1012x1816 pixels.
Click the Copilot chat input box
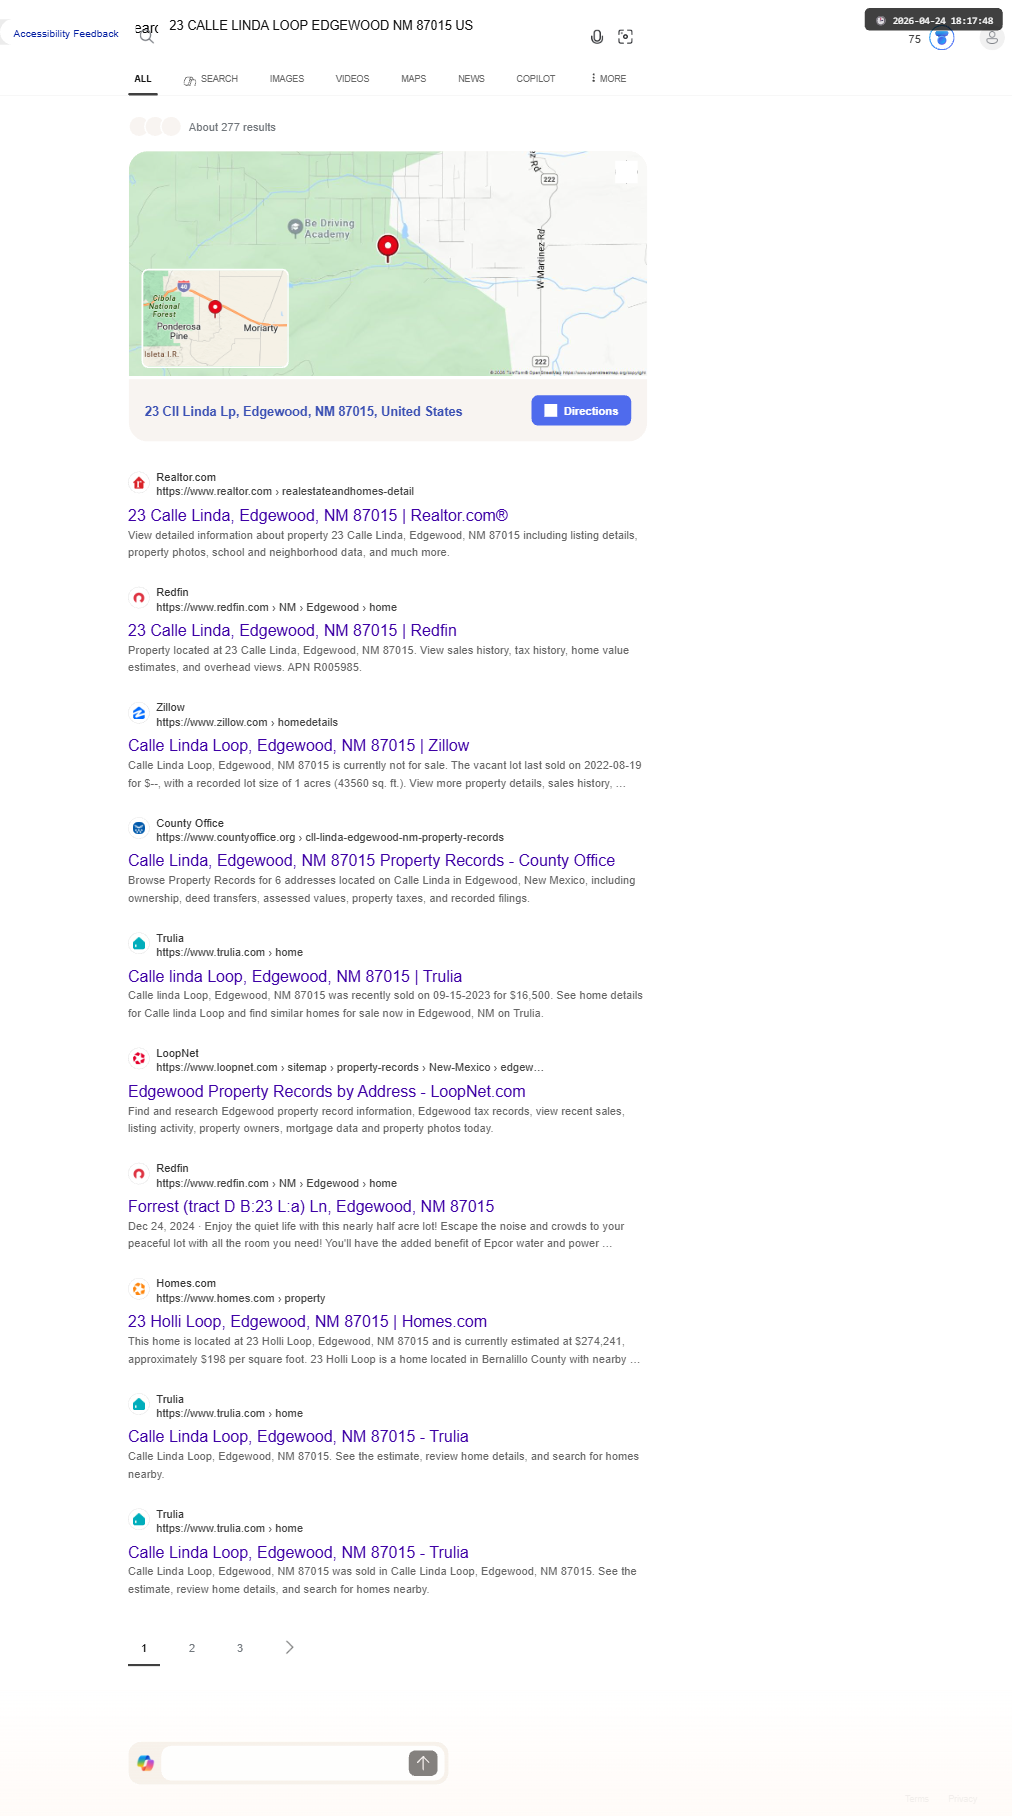285,1763
